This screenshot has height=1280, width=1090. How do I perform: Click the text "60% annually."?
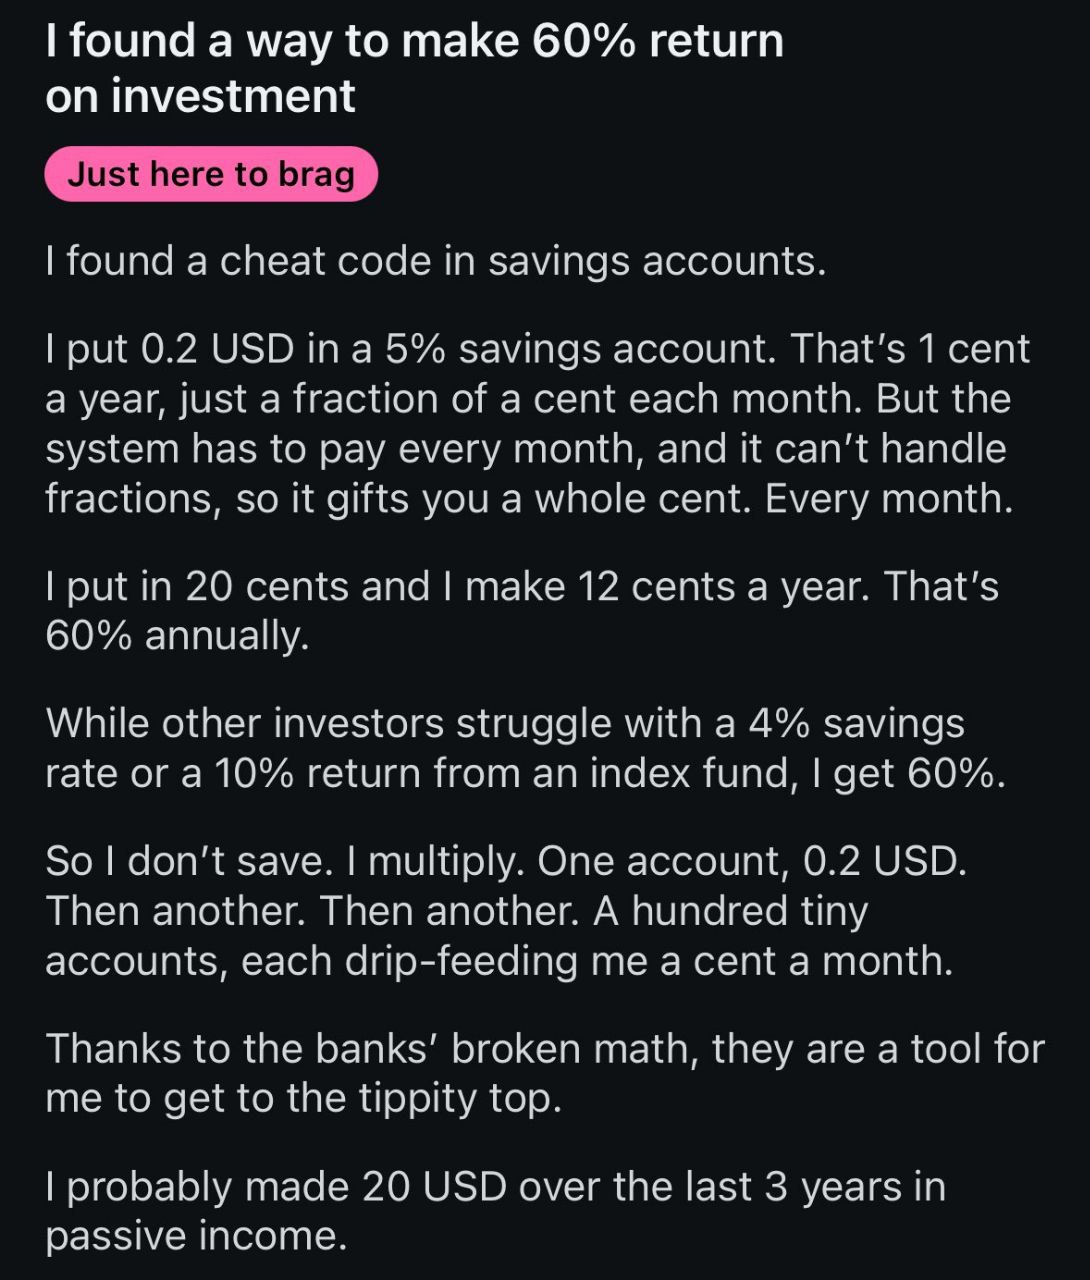coord(177,635)
